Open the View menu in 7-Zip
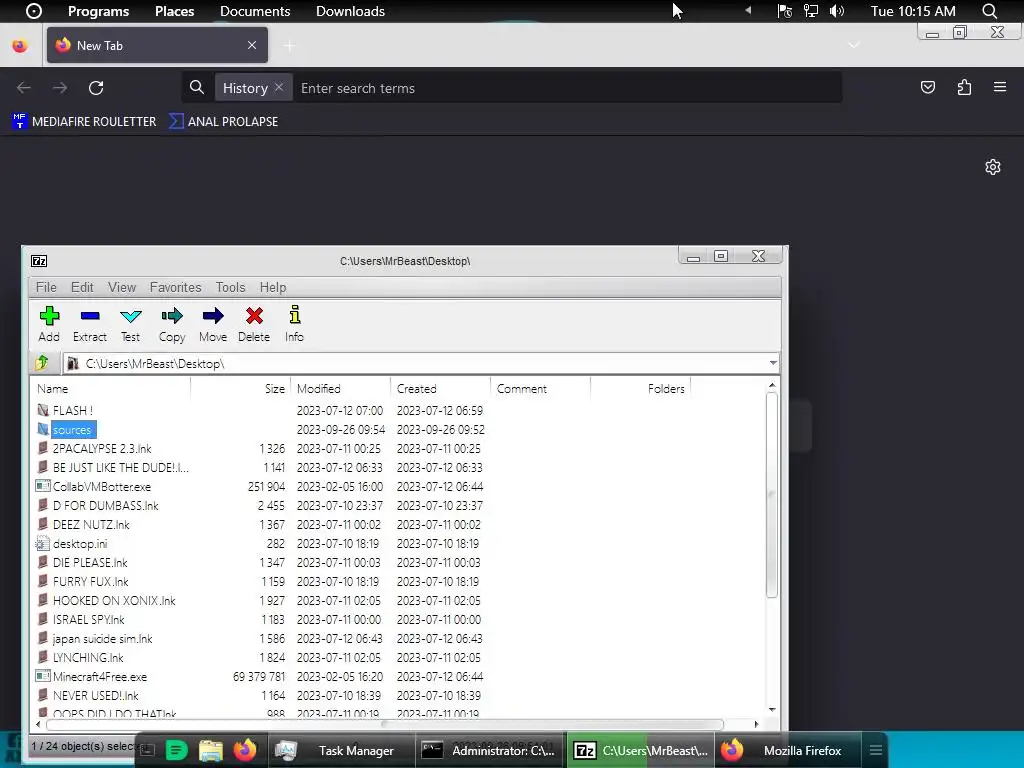 pos(121,287)
